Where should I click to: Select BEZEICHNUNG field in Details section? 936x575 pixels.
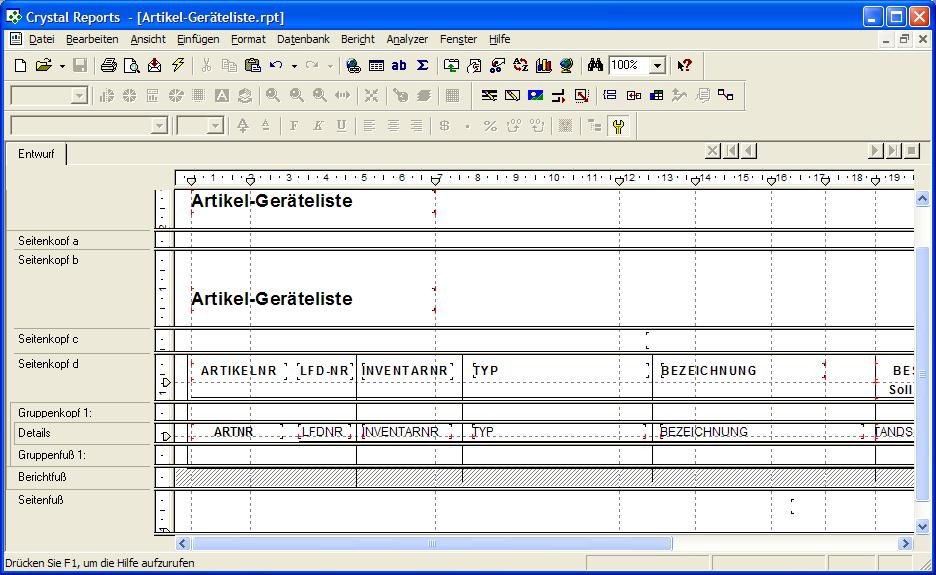[x=761, y=432]
